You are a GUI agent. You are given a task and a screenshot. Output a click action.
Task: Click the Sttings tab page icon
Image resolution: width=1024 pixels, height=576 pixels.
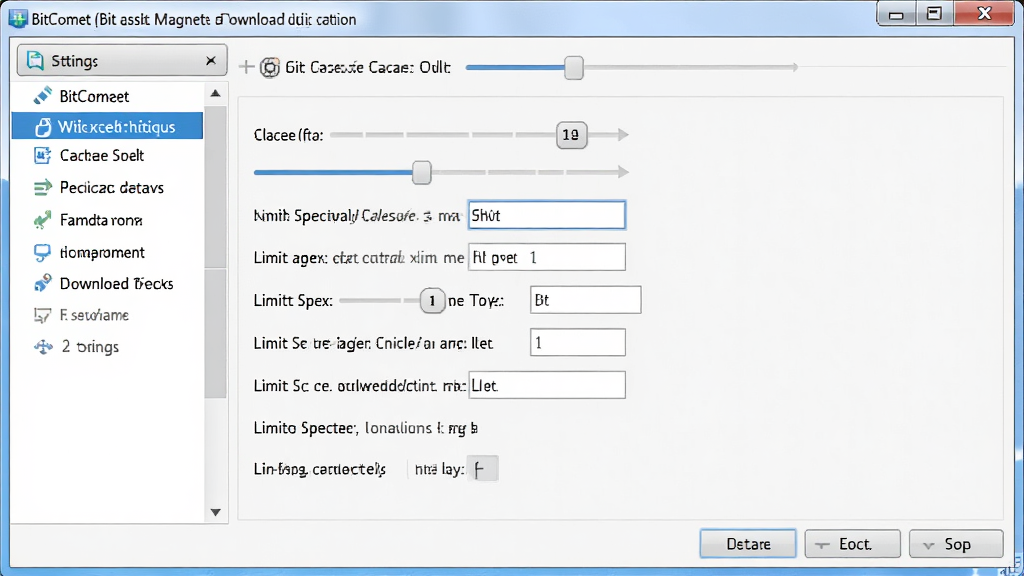(35, 61)
